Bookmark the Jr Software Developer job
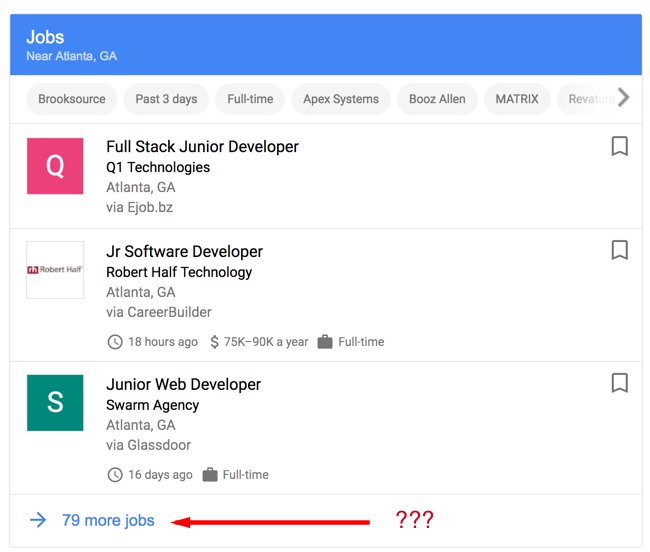 coord(619,250)
